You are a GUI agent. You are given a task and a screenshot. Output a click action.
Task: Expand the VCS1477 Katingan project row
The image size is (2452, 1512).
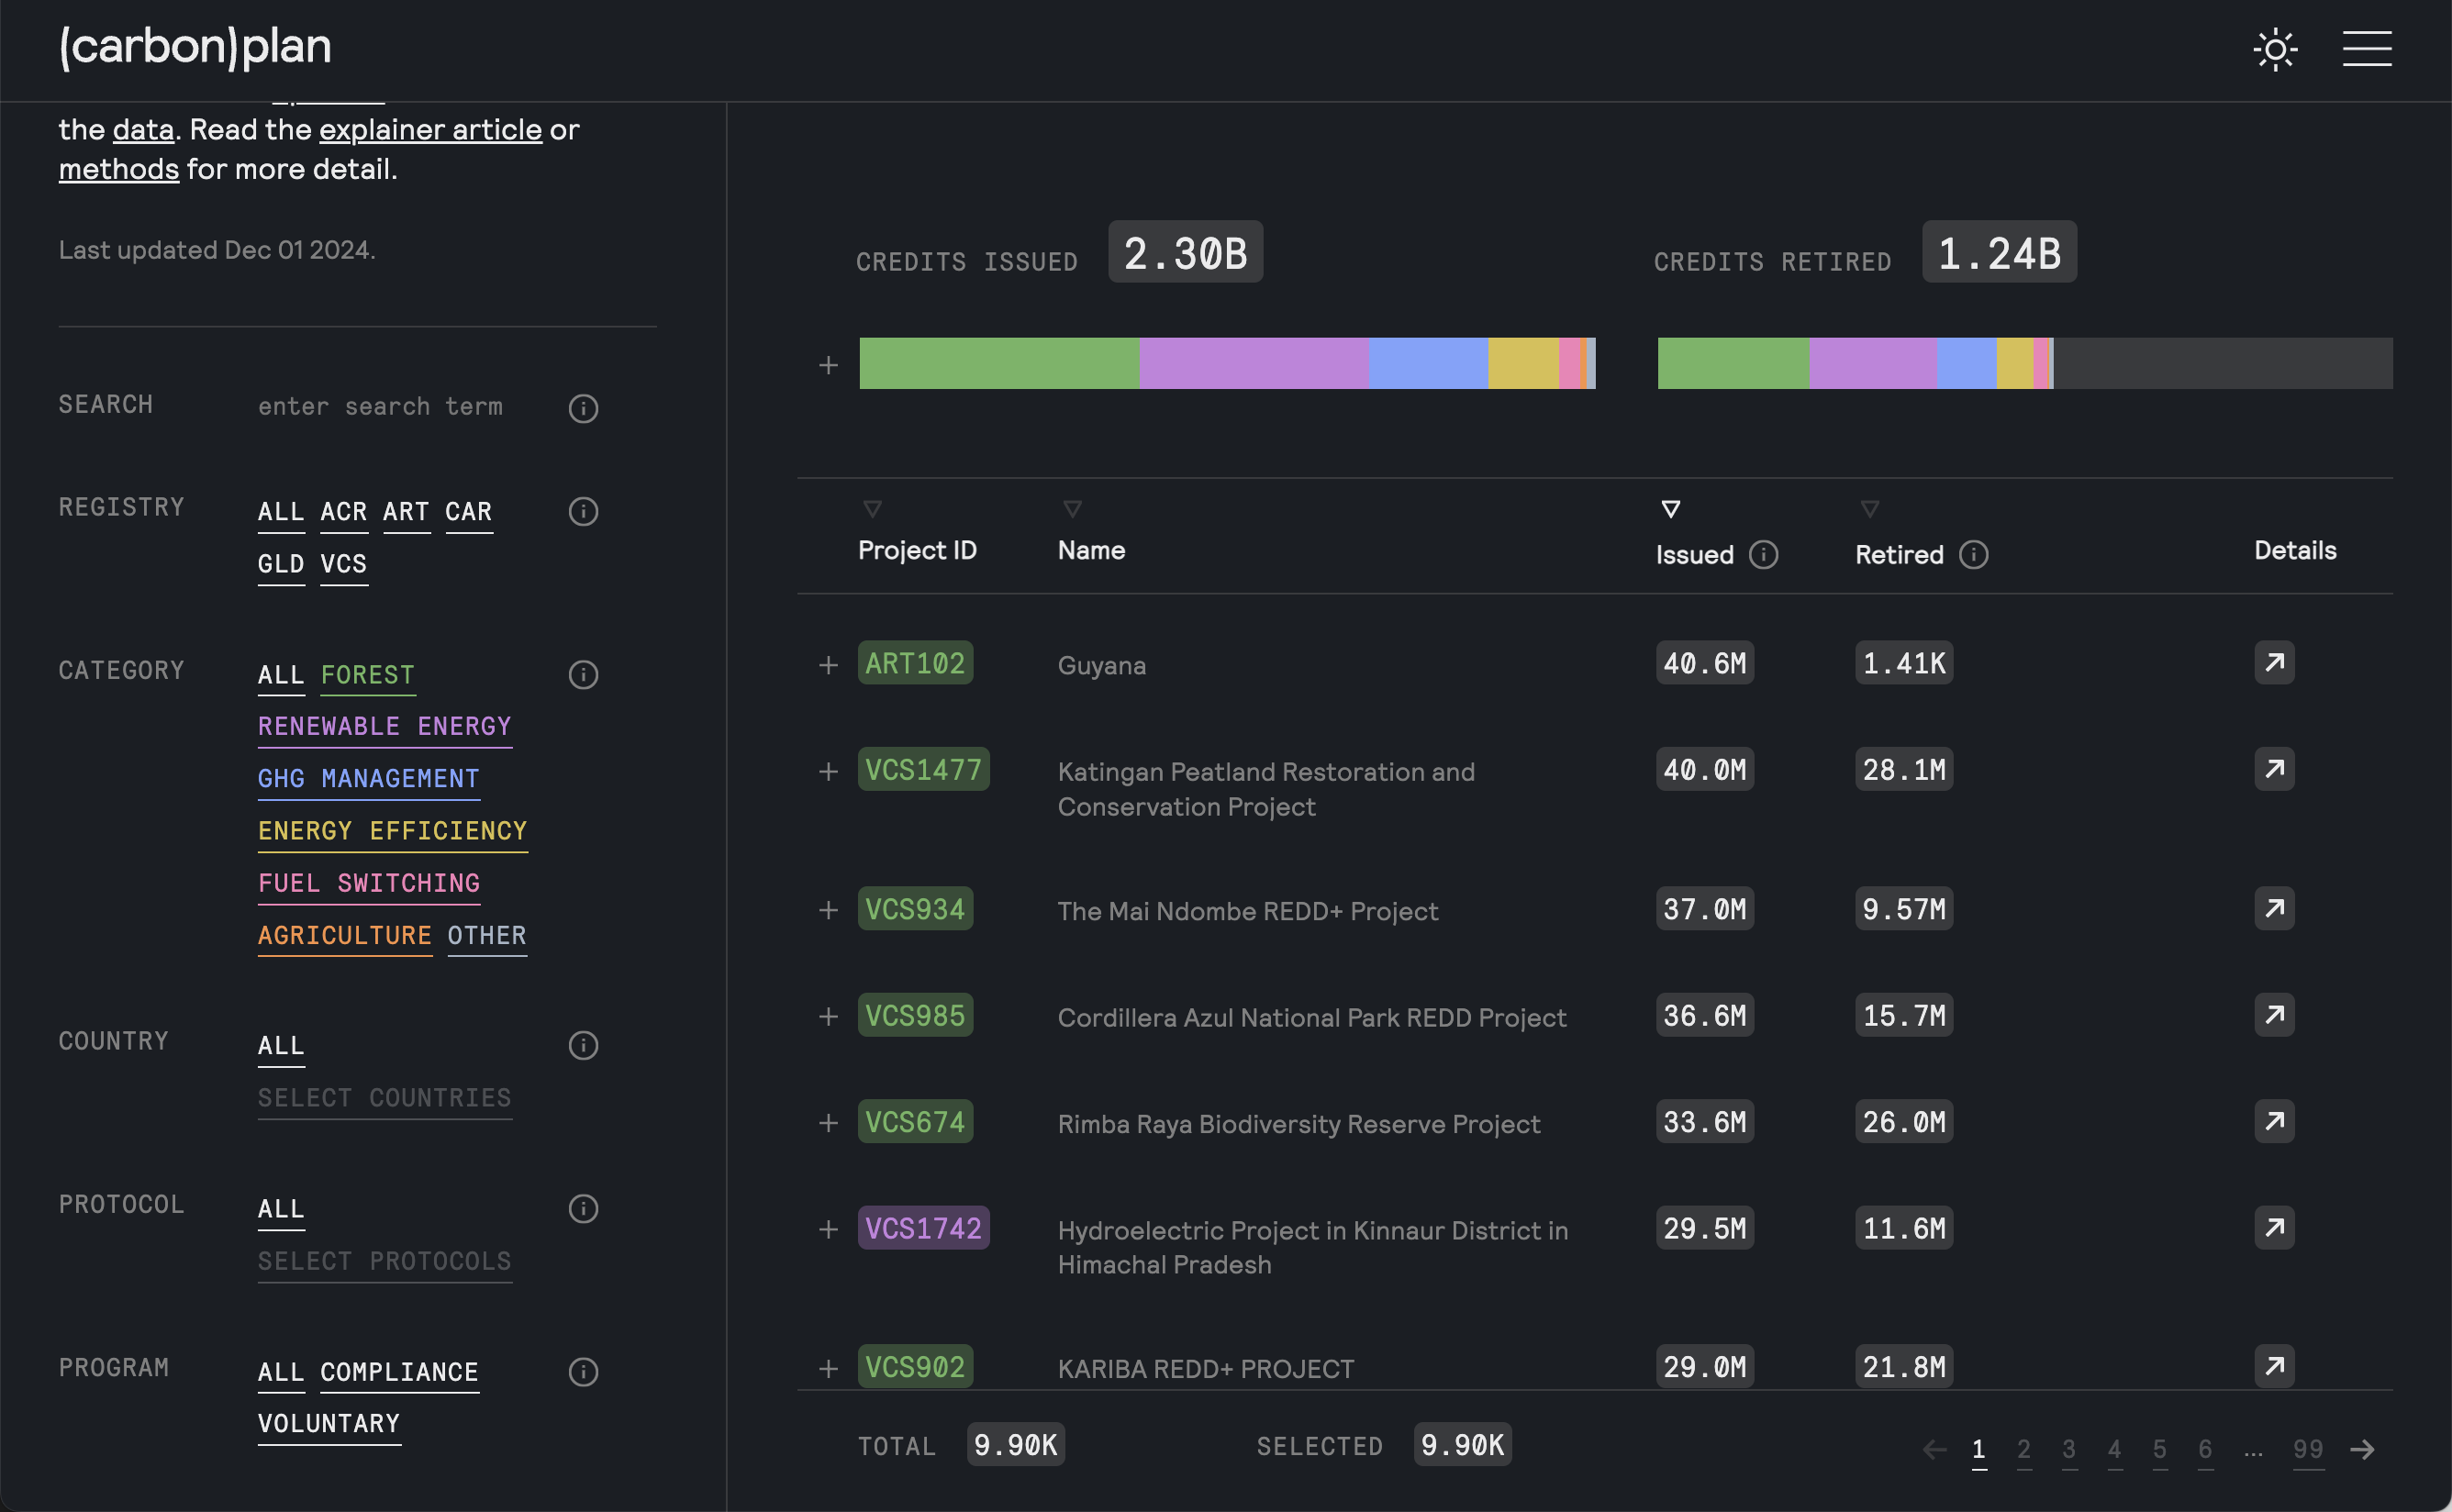(828, 772)
